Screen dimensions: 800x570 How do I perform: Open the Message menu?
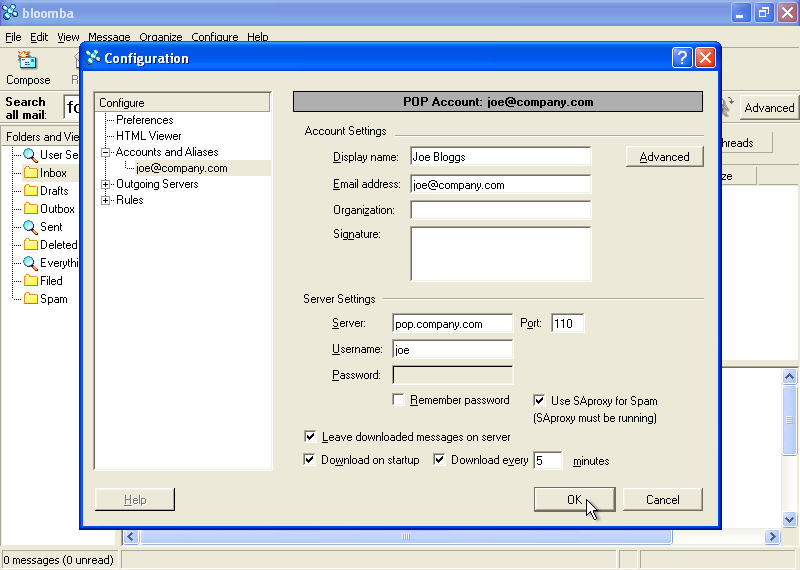[109, 37]
